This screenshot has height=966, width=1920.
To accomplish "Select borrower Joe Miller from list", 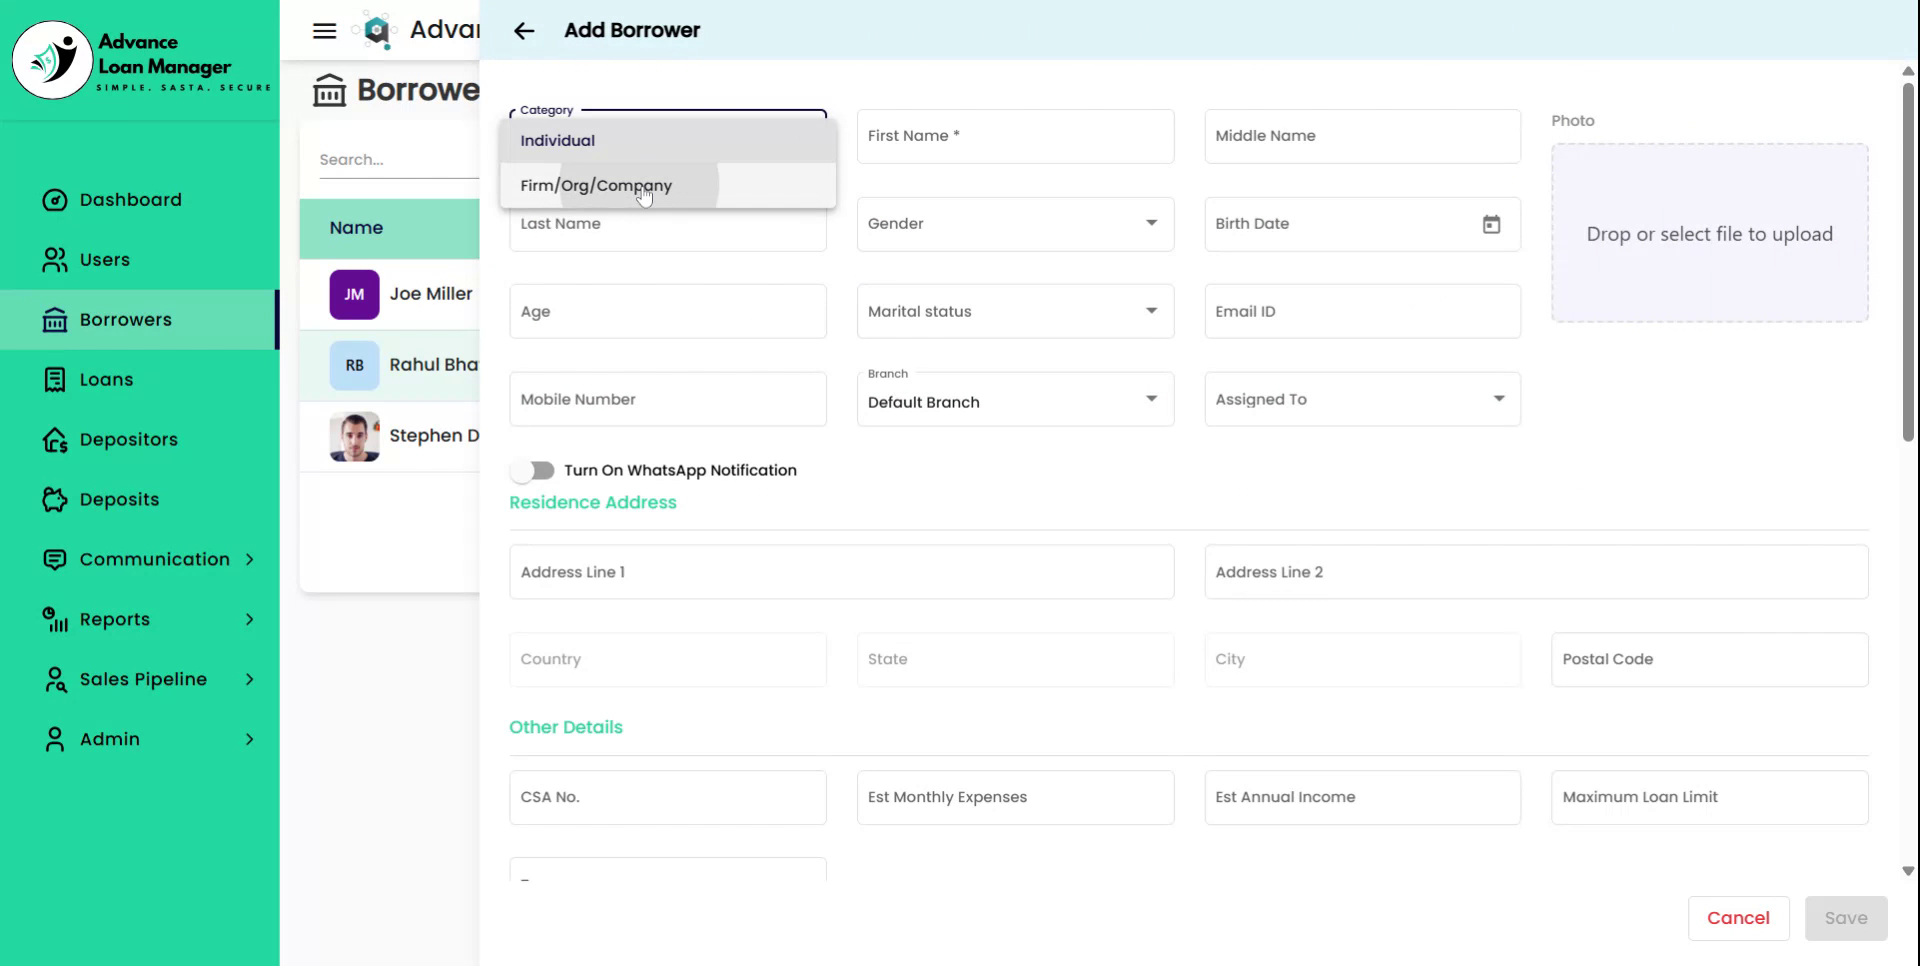I will click(431, 294).
